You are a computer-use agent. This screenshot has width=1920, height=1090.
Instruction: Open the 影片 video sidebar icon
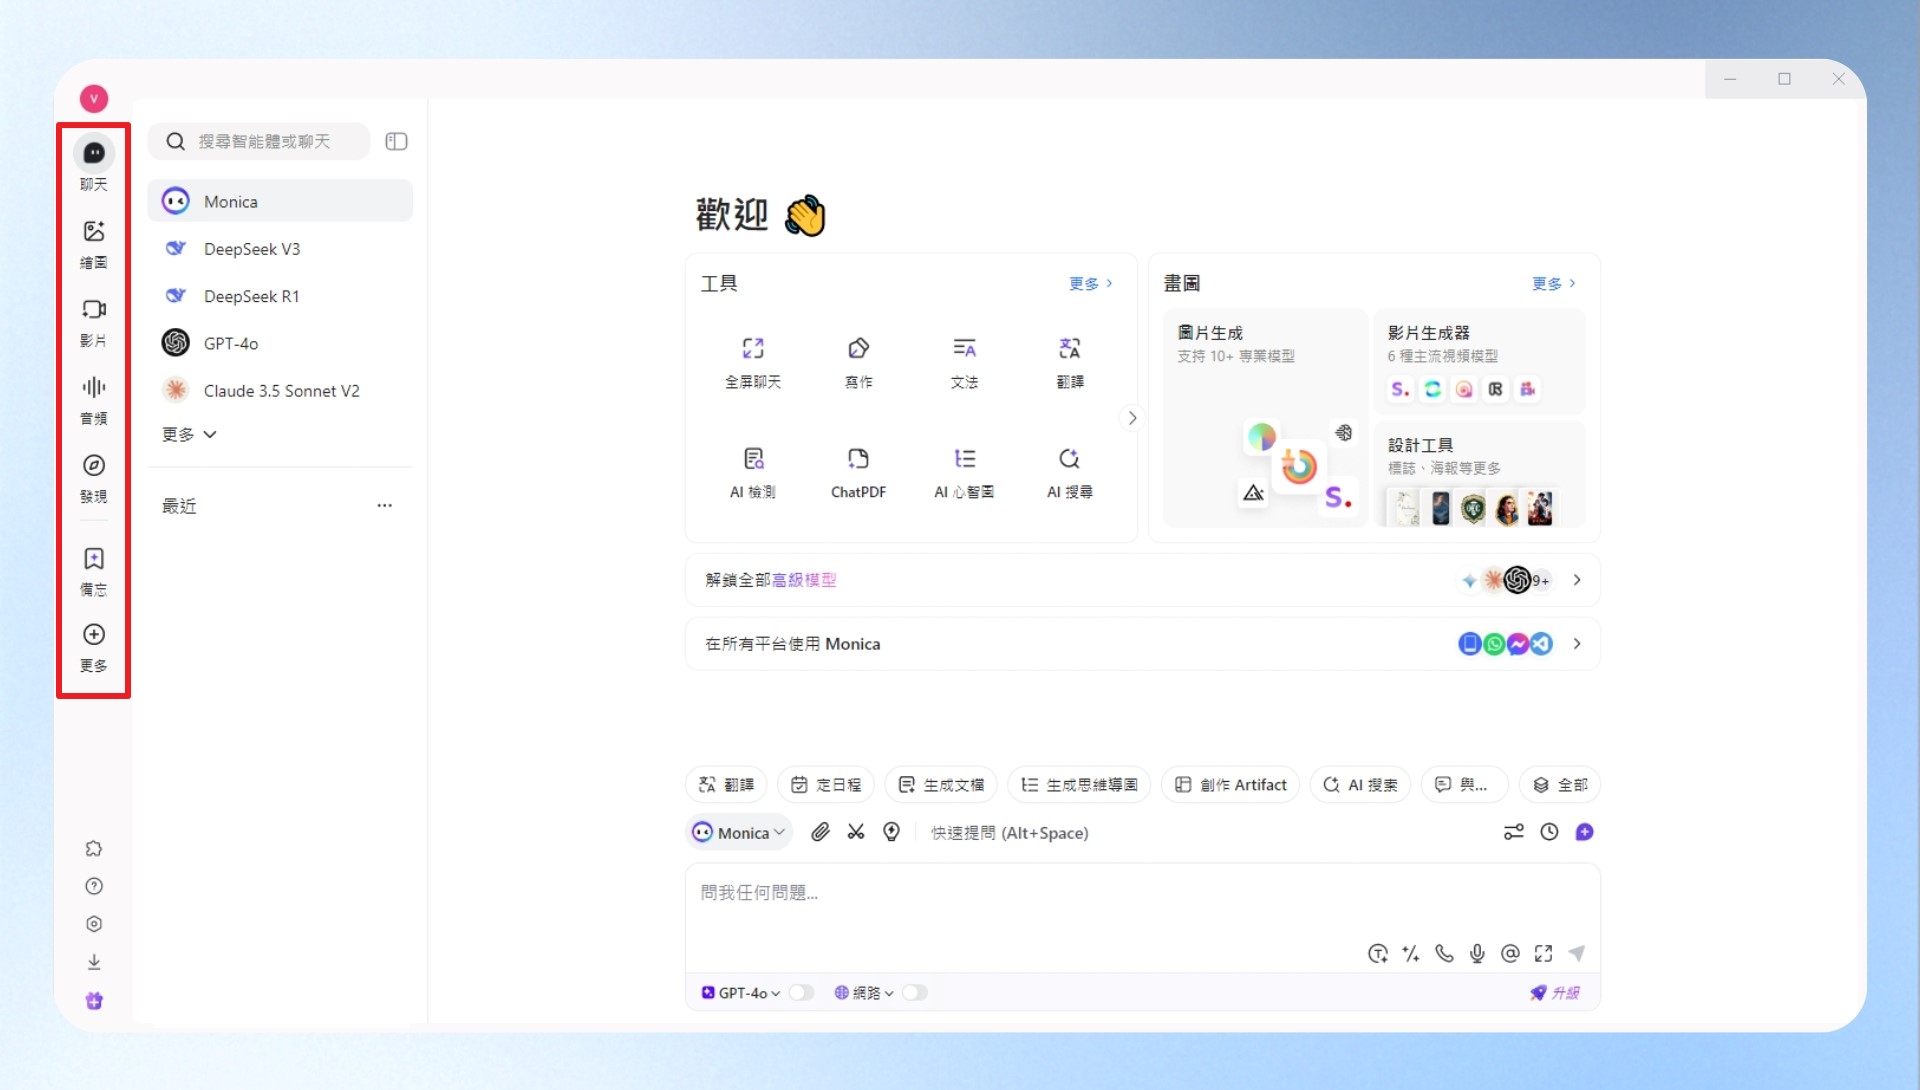click(94, 322)
